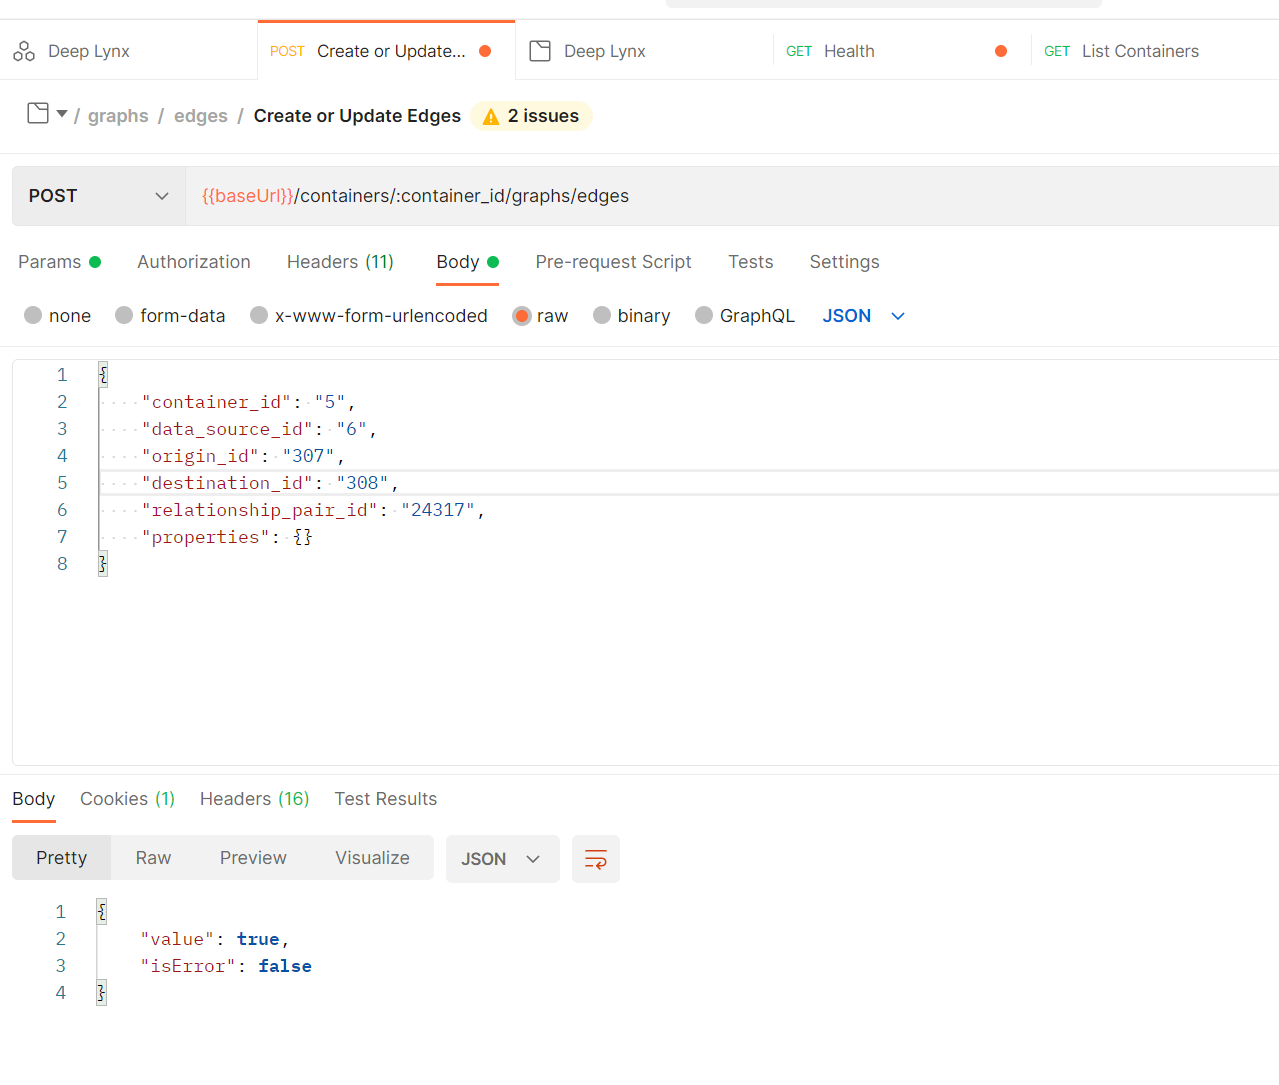Click the warning icon beside 2 issues
The width and height of the screenshot is (1279, 1085).
pos(491,117)
